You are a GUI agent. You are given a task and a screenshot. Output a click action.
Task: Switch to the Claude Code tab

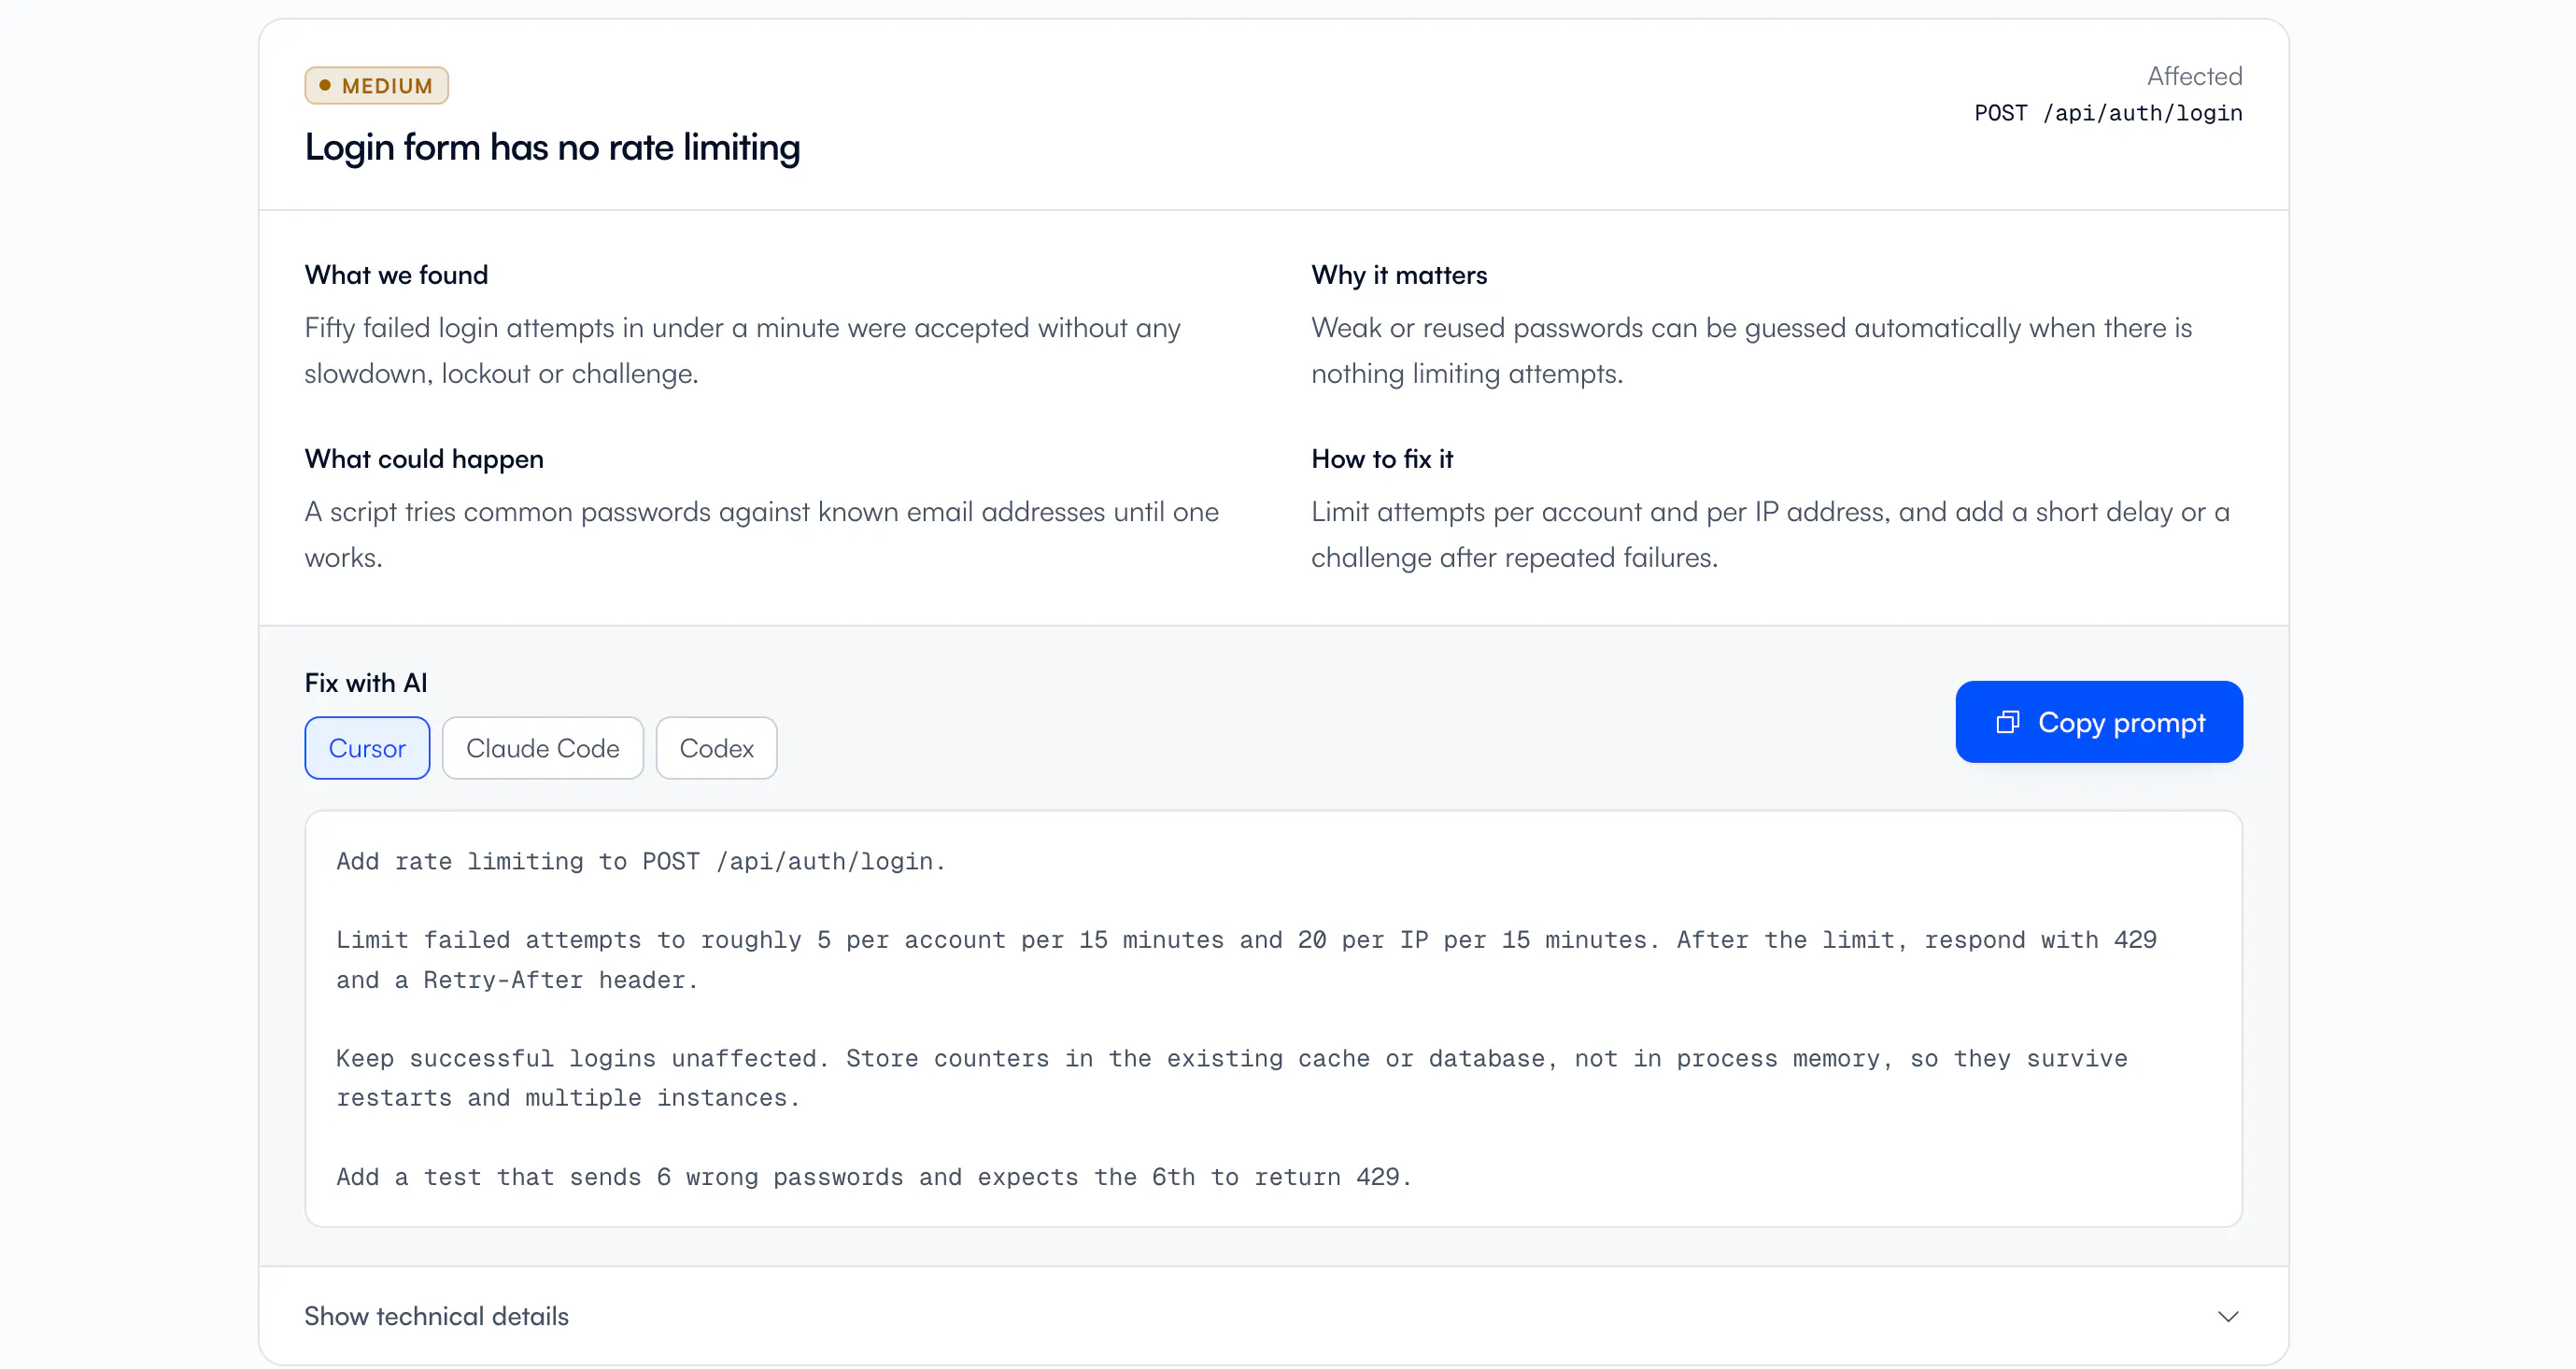pyautogui.click(x=543, y=748)
